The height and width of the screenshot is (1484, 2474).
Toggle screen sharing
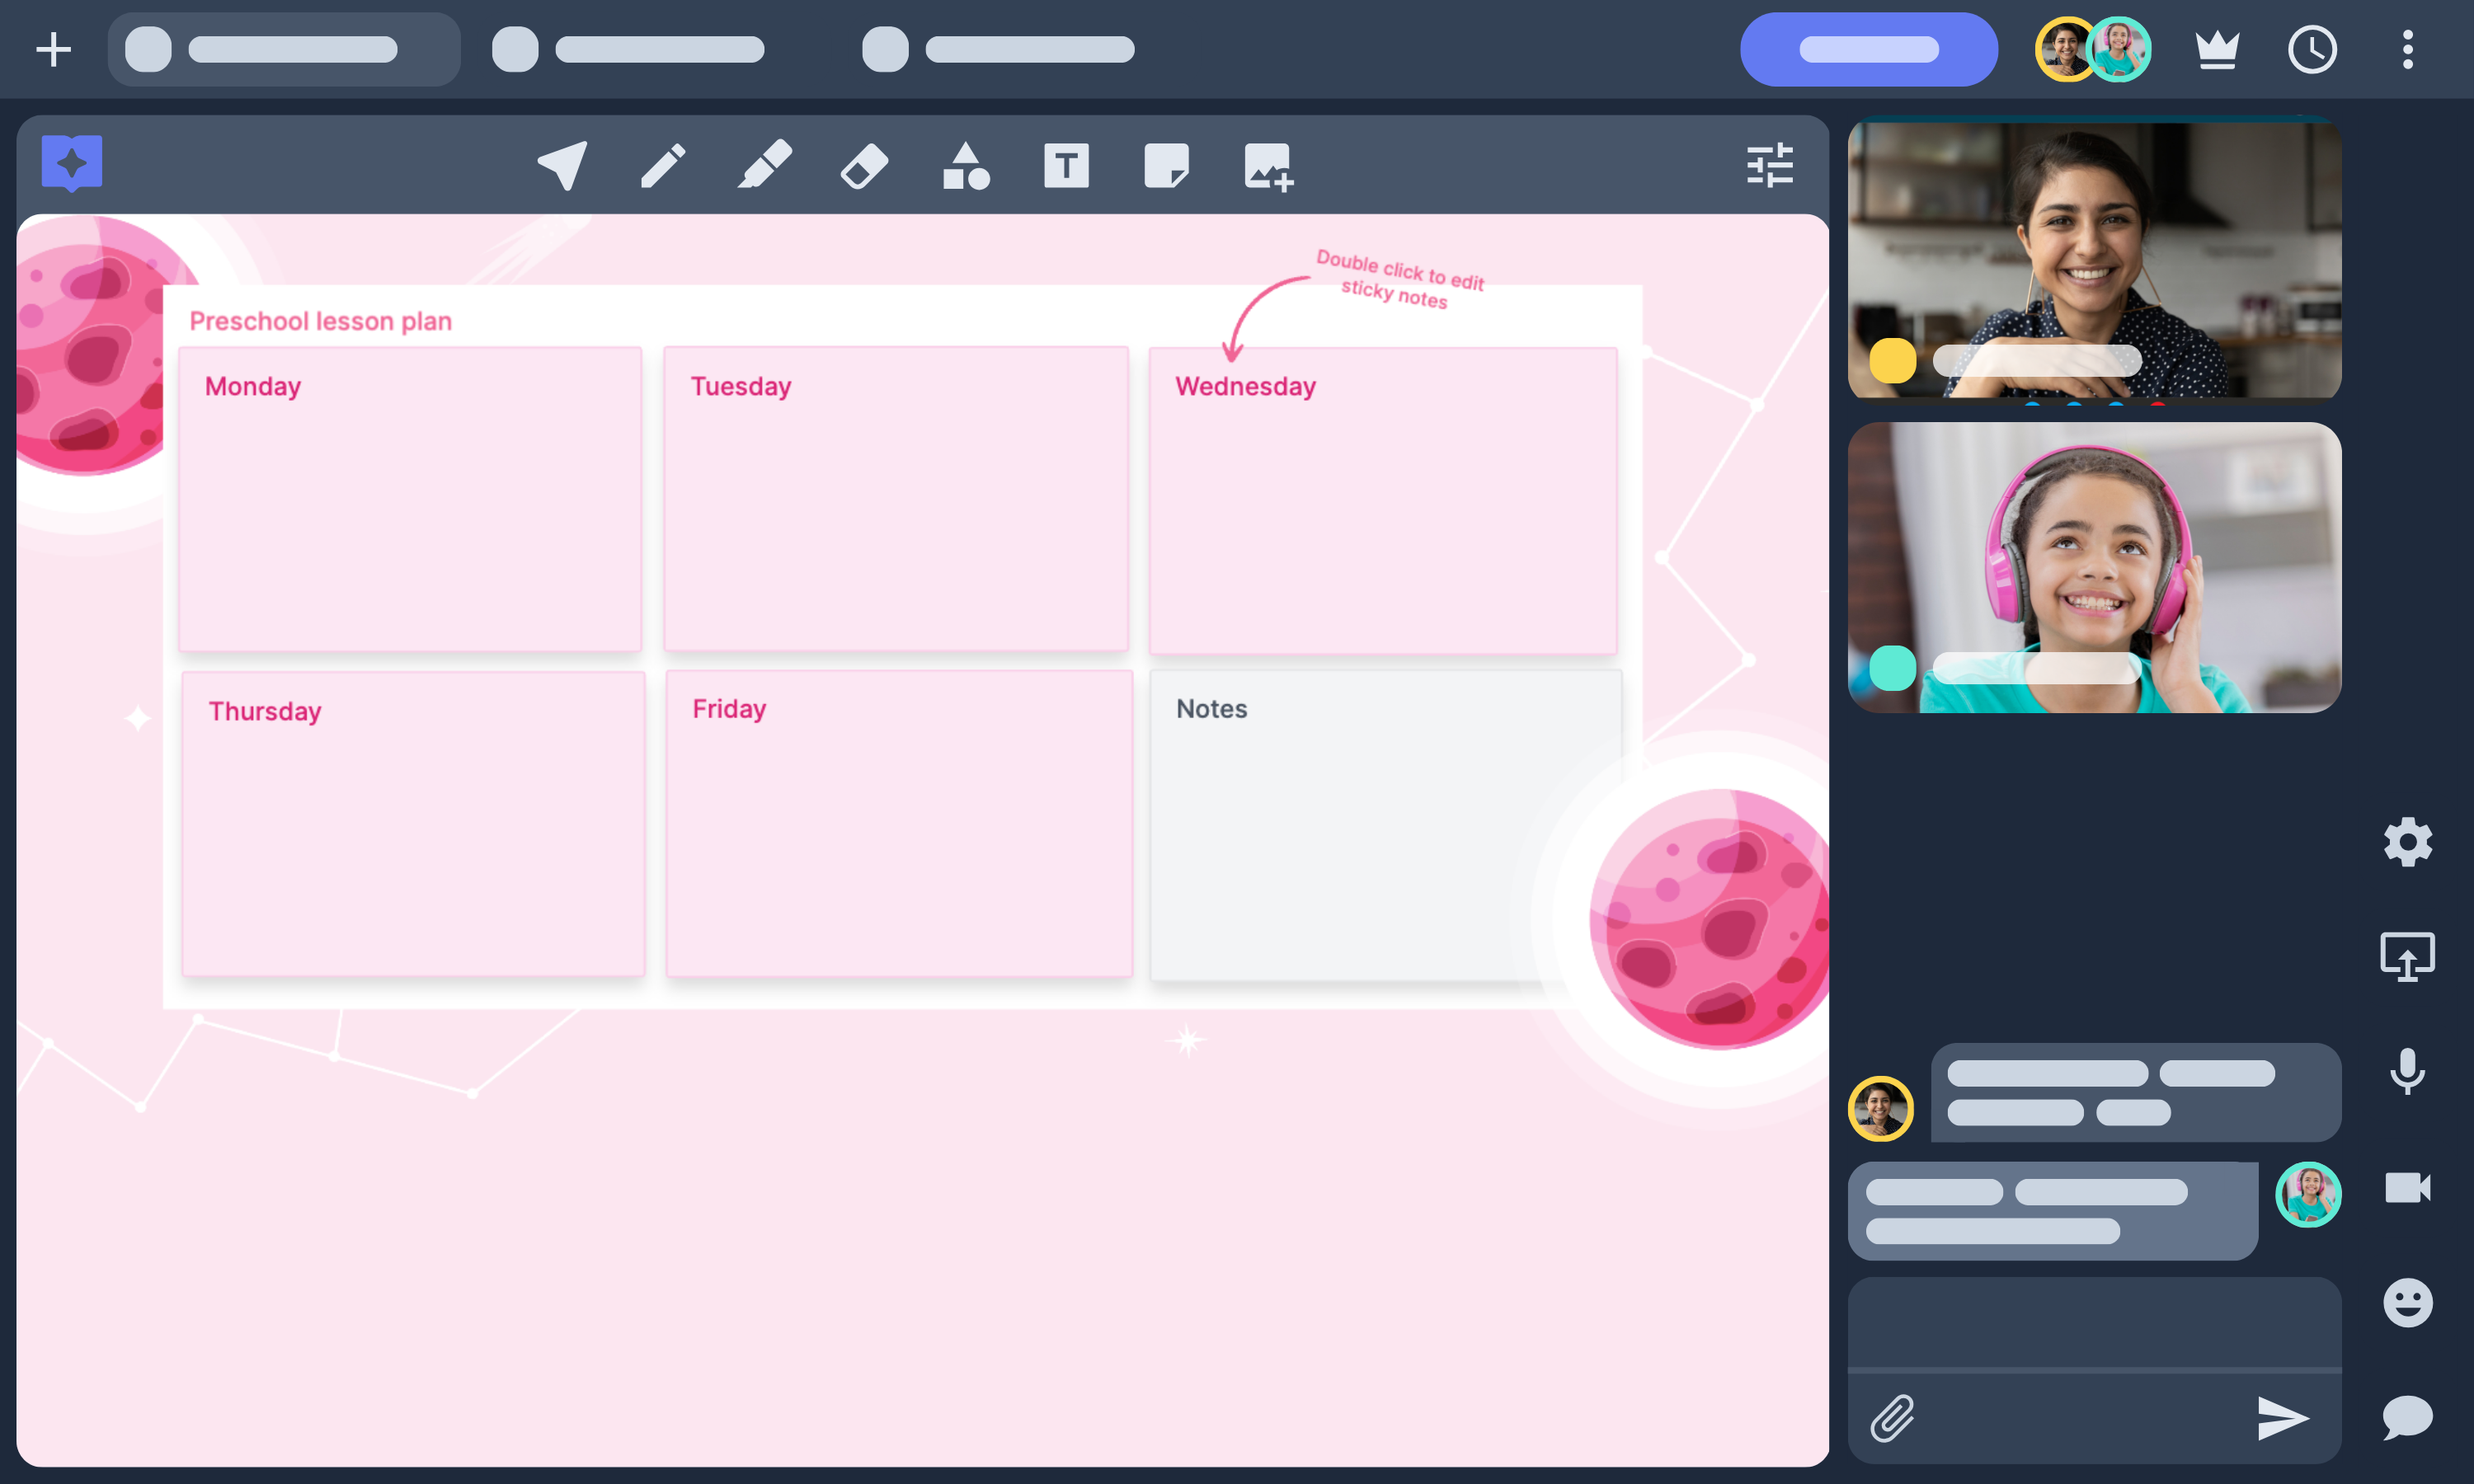coord(2408,956)
